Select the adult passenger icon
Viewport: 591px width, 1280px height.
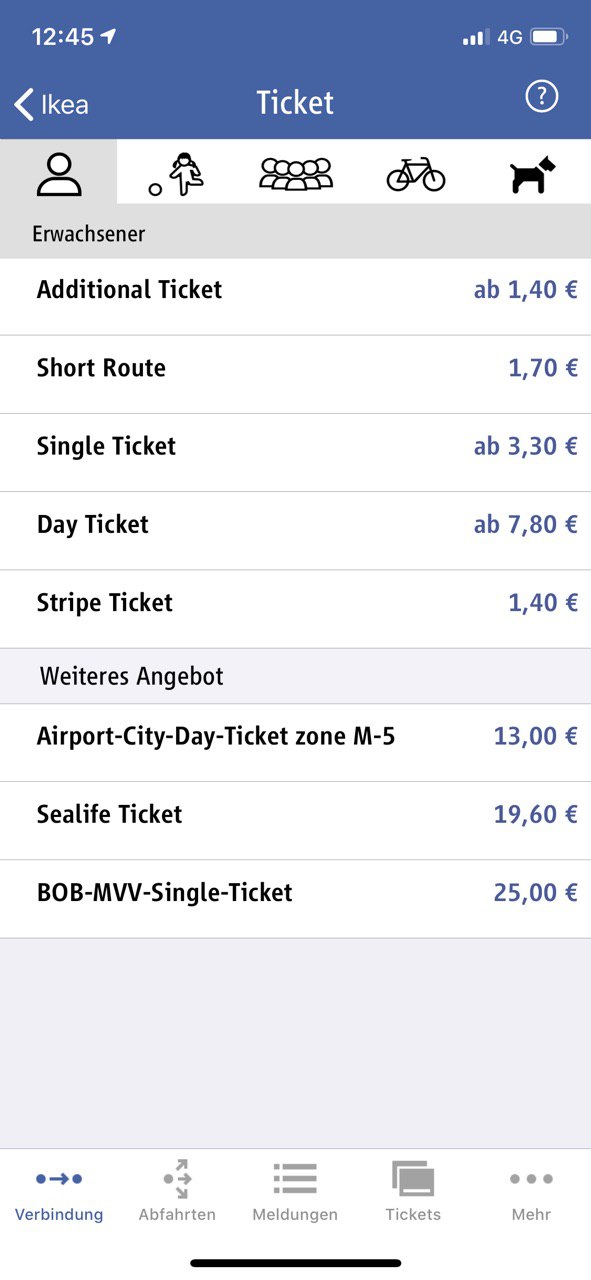(x=59, y=175)
